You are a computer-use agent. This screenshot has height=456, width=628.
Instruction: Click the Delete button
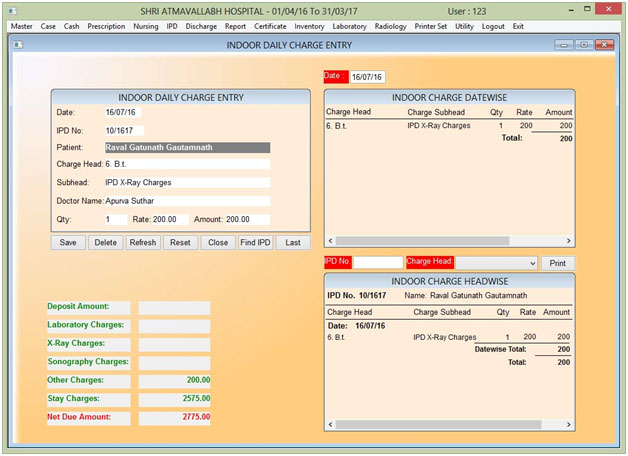click(105, 242)
